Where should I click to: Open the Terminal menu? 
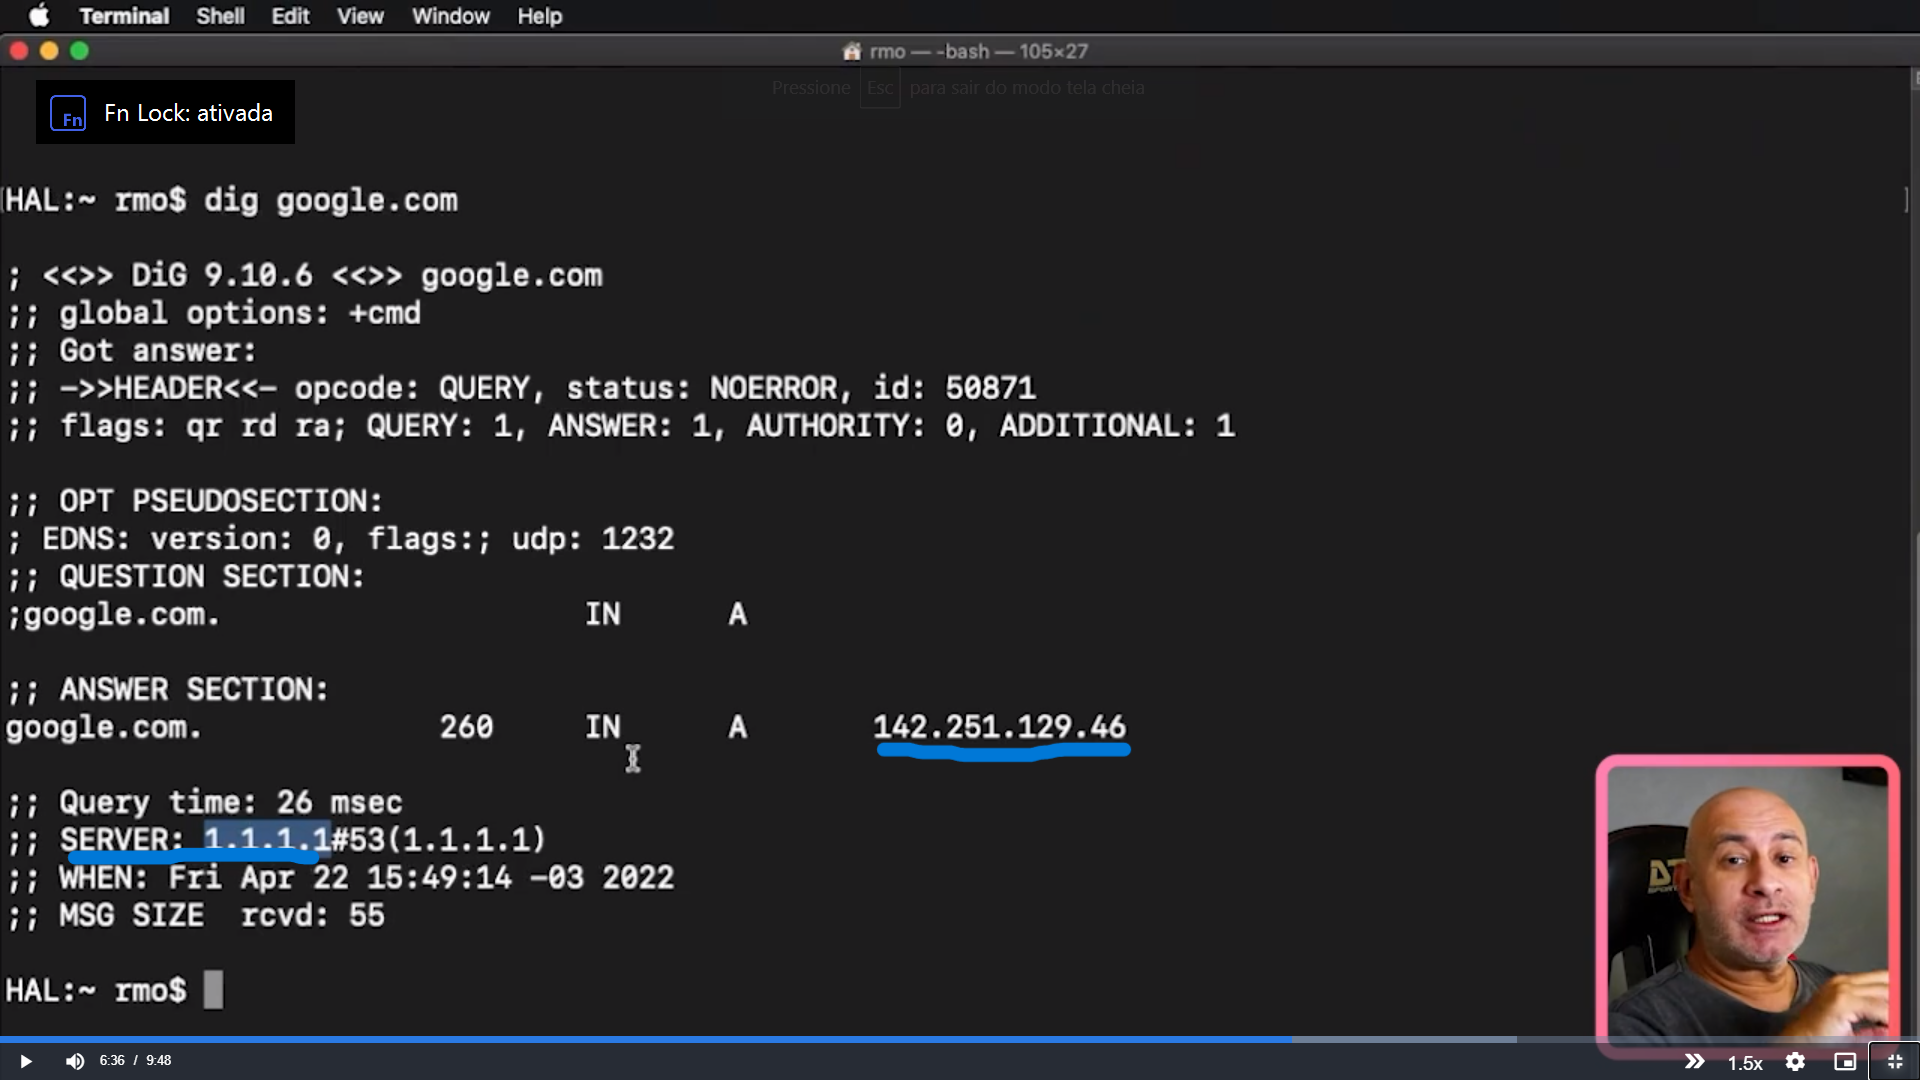[124, 16]
